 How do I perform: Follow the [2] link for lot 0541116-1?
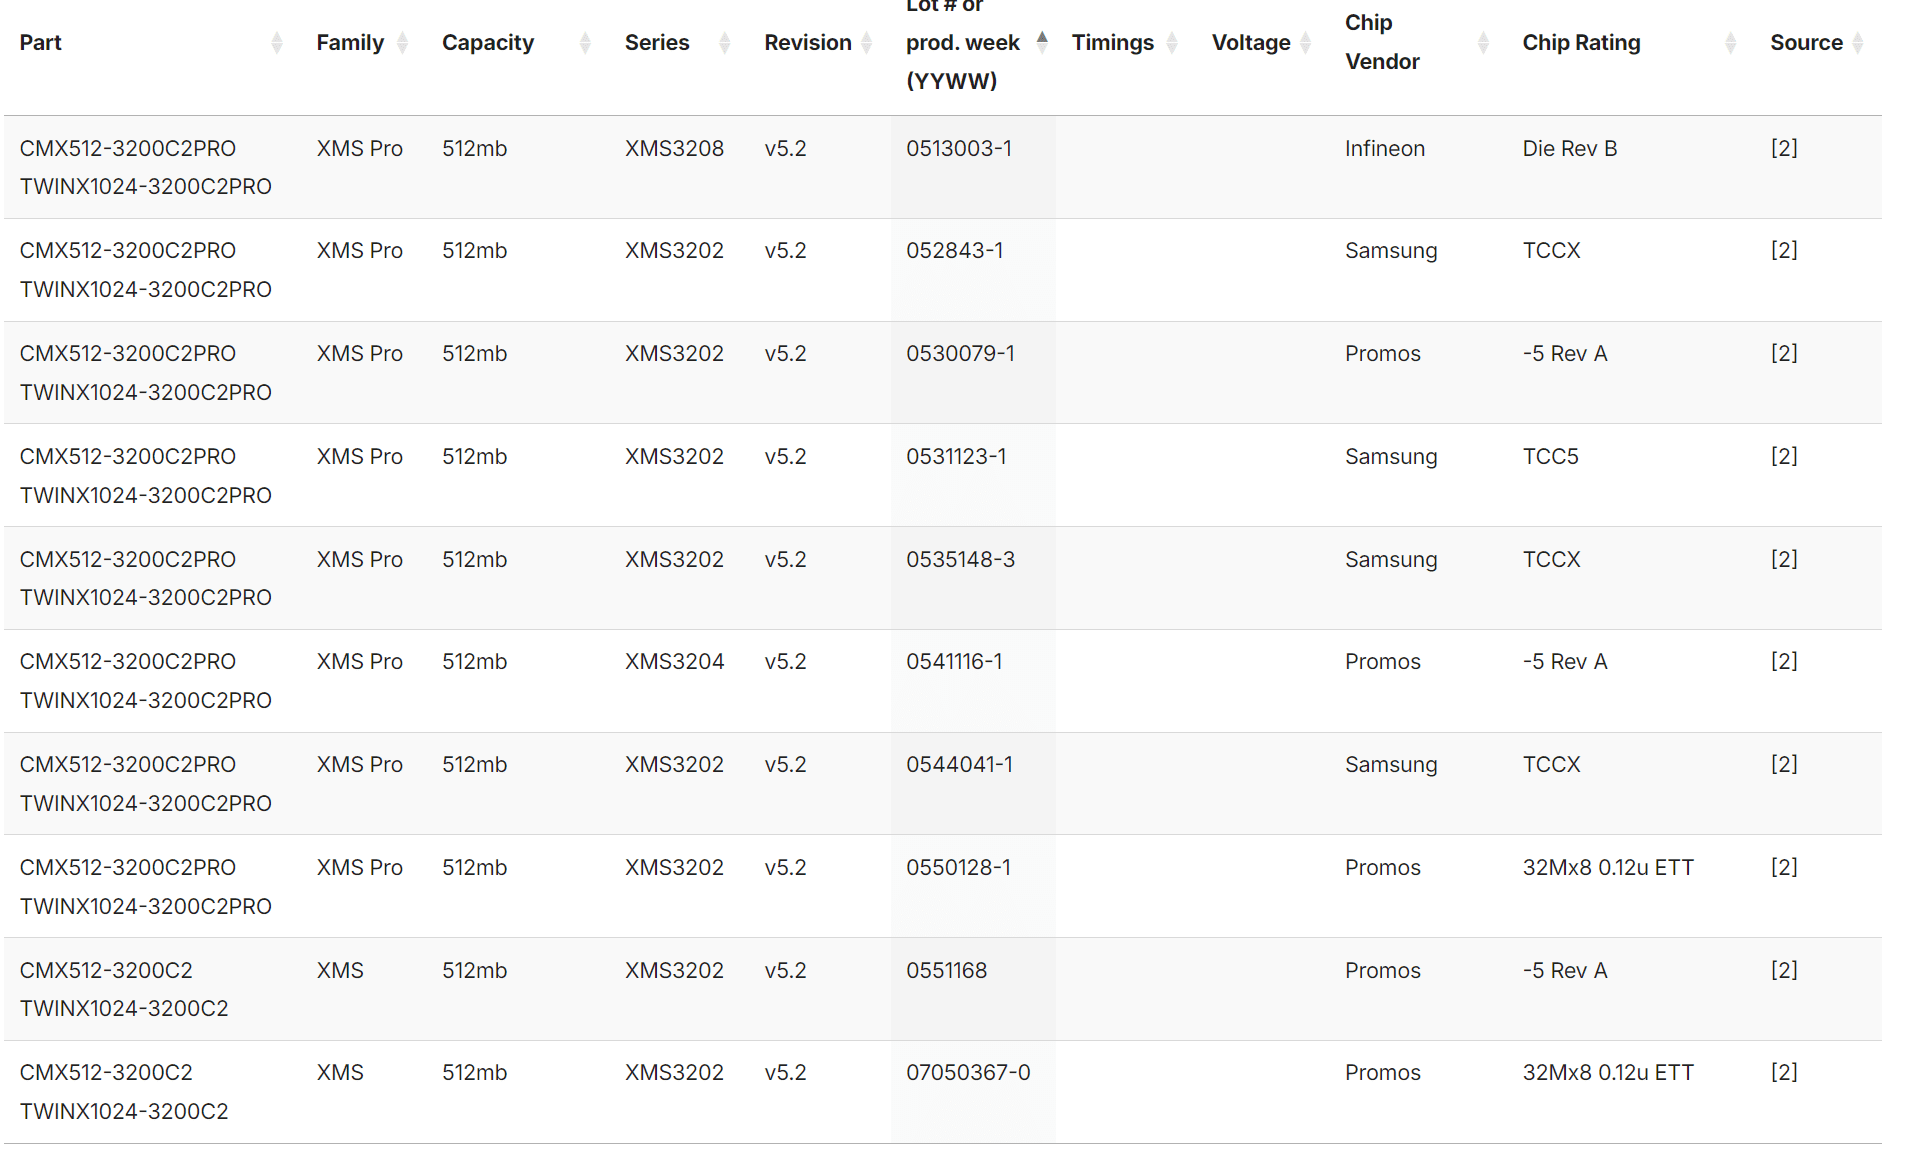pos(1784,661)
